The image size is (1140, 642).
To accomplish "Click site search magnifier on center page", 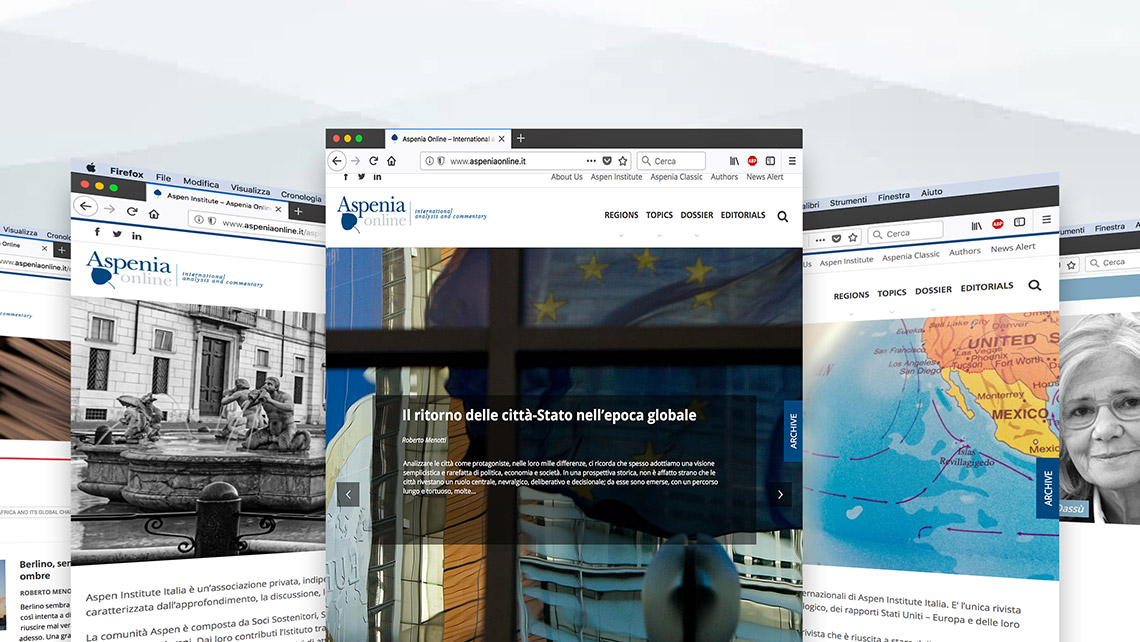I will [782, 216].
